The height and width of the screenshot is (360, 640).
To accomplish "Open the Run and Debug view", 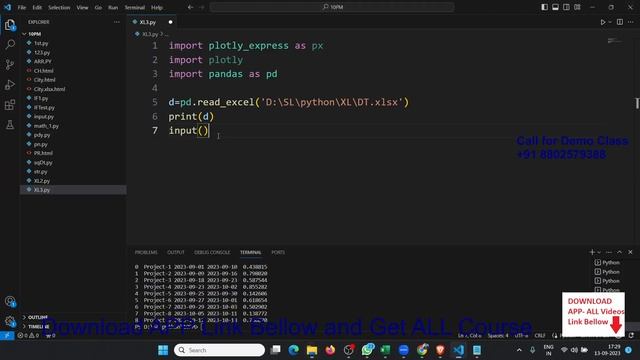I will pyautogui.click(x=10, y=84).
